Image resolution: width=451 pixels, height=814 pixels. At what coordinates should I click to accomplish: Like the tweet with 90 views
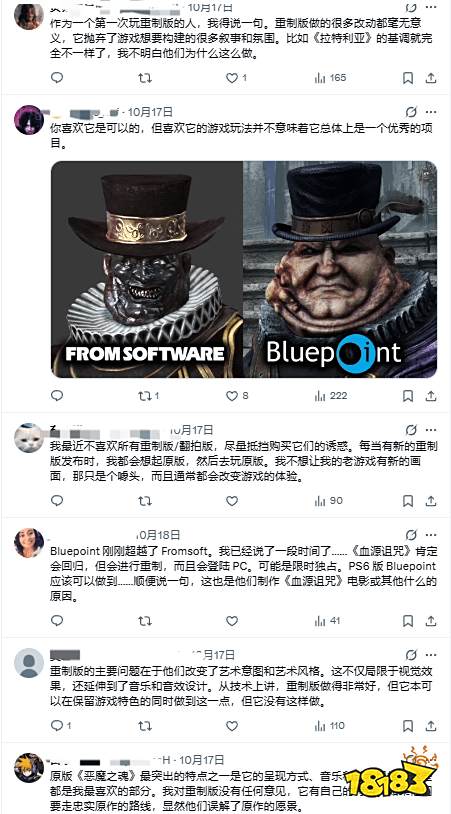(x=232, y=501)
